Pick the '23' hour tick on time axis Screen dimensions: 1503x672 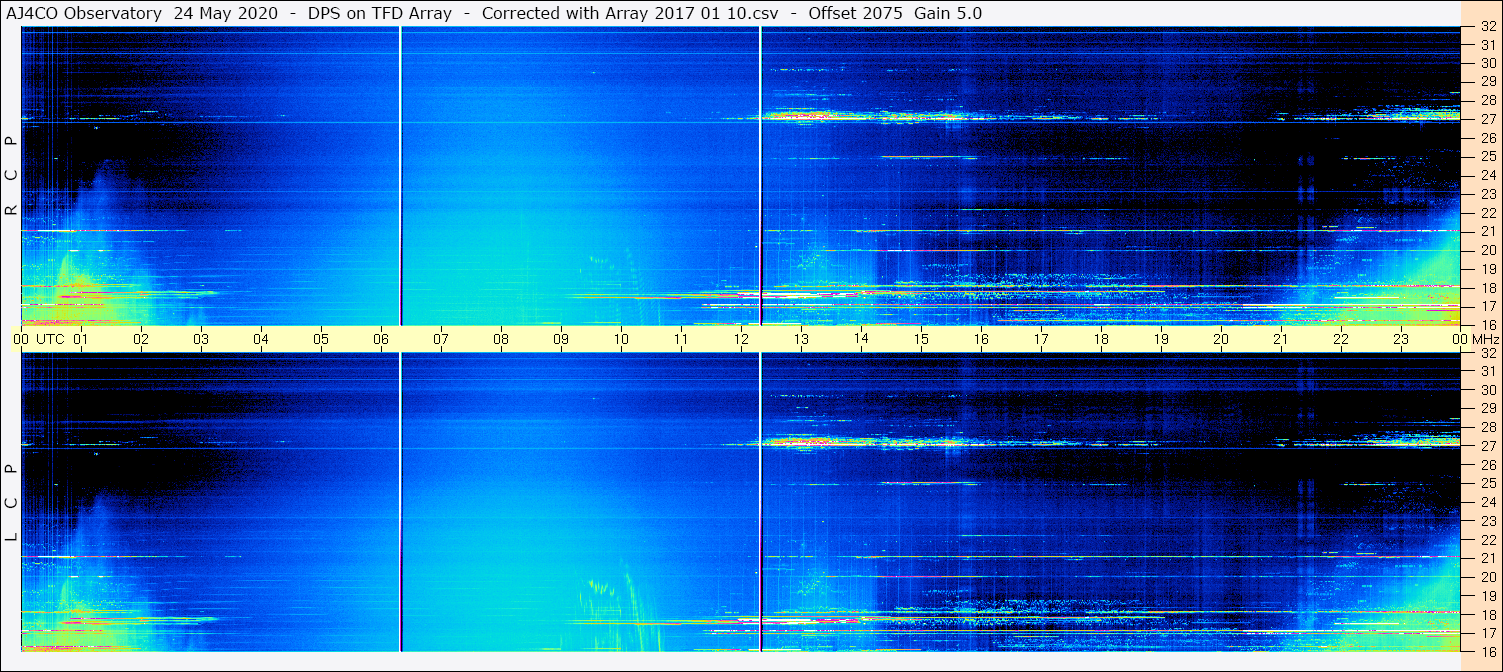[1401, 339]
